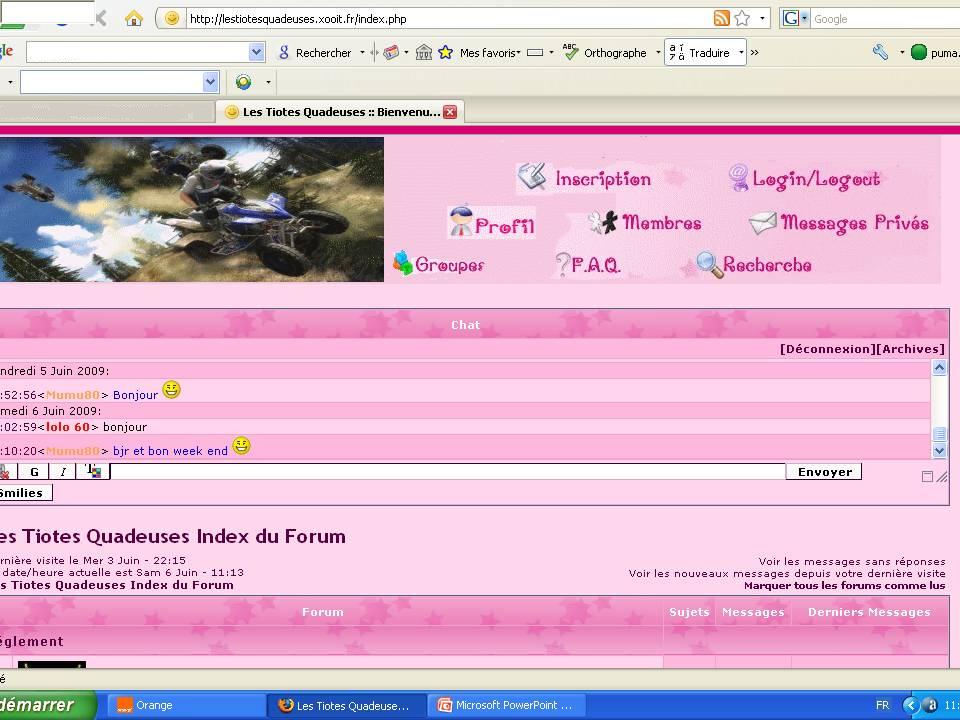Open Messages Privés envelope icon
The image size is (960, 720).
(762, 223)
